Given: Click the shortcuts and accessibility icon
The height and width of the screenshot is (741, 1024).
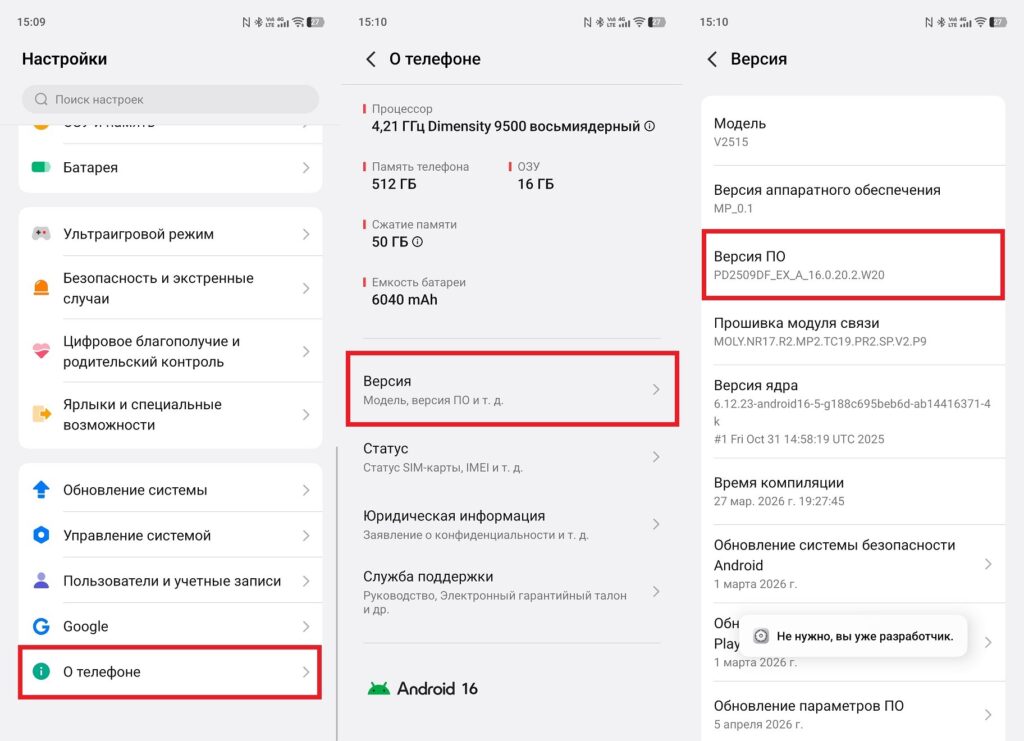Looking at the screenshot, I should click(41, 414).
